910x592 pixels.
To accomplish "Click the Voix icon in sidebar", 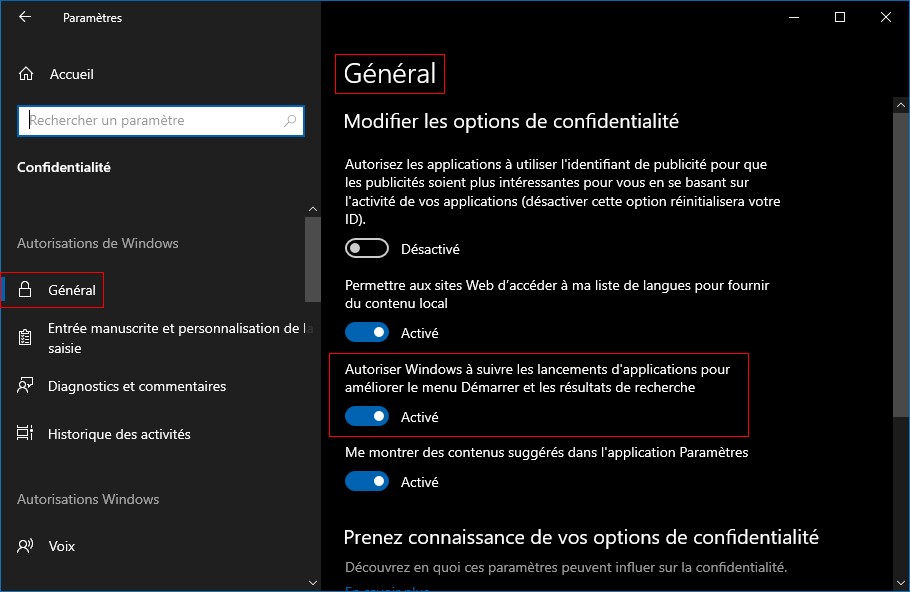I will [x=27, y=546].
